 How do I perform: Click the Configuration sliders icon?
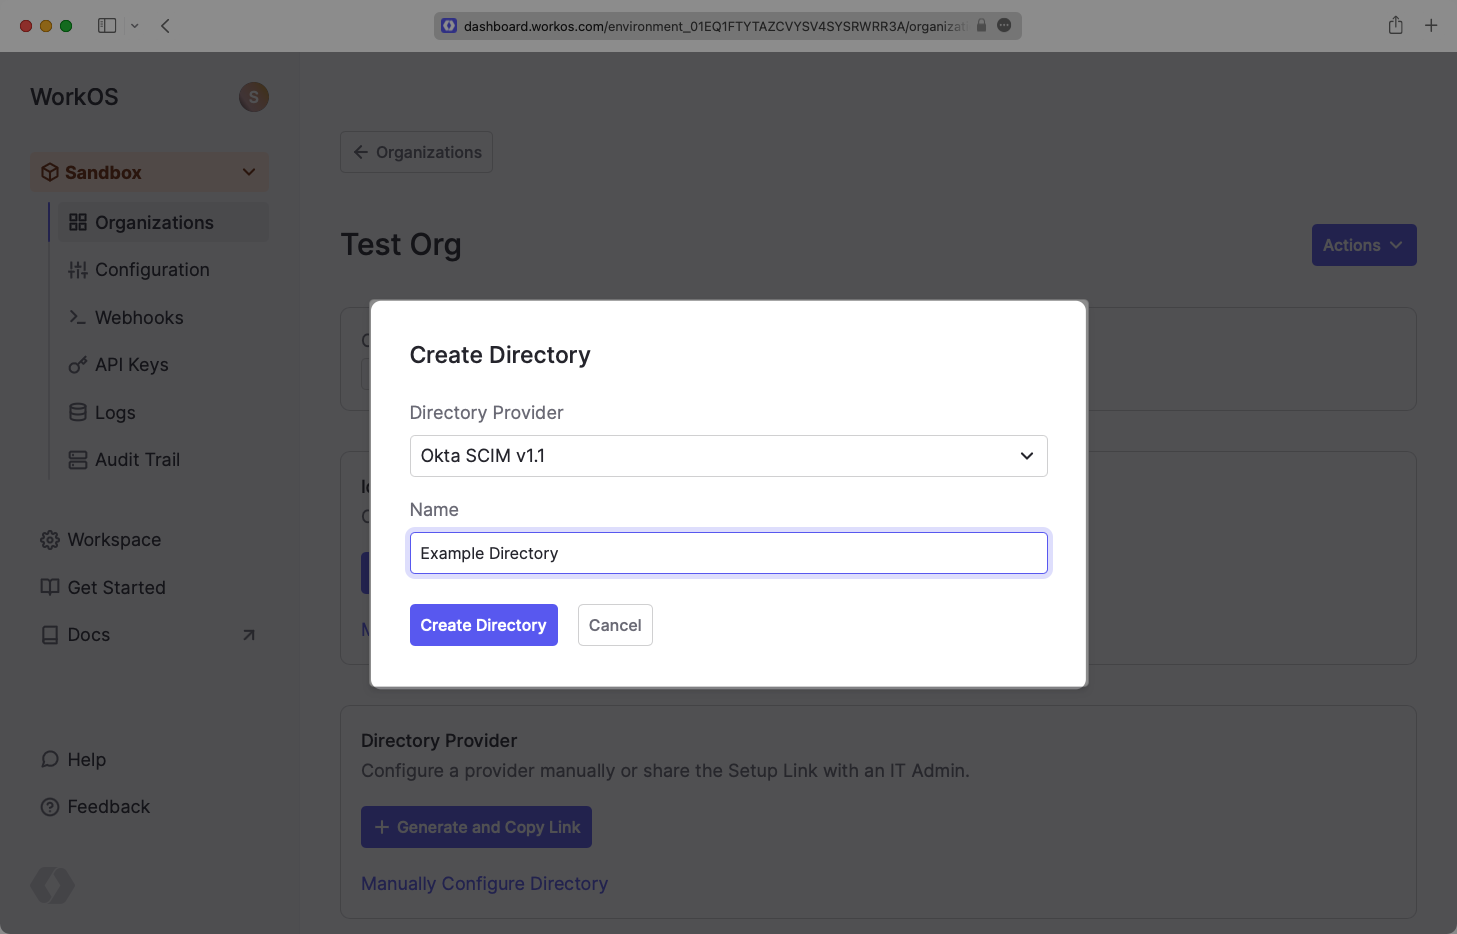click(x=78, y=270)
